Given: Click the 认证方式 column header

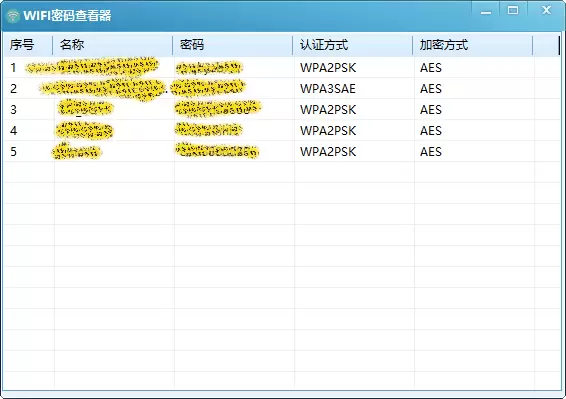Looking at the screenshot, I should tap(353, 45).
